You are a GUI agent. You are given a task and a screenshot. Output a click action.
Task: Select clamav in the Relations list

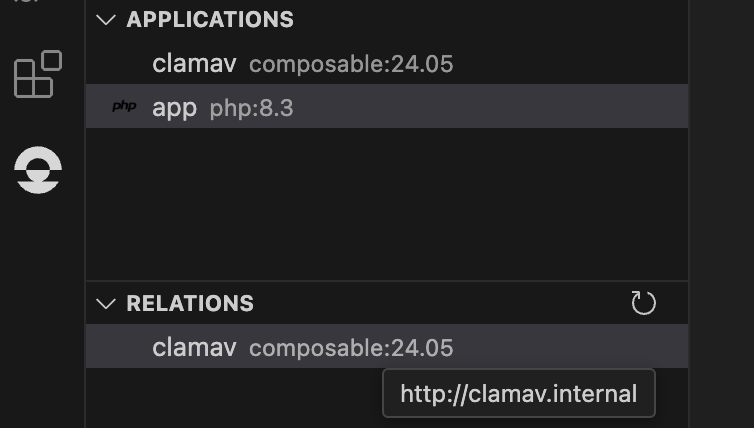pyautogui.click(x=387, y=346)
